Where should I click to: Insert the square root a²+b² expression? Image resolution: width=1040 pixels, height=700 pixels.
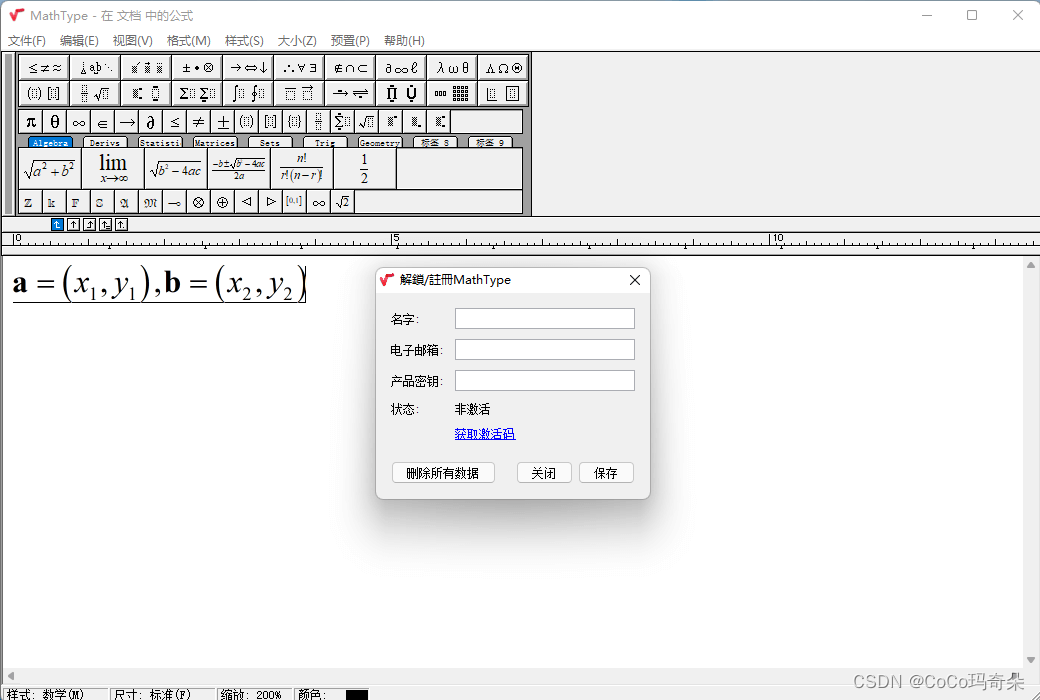pos(50,169)
